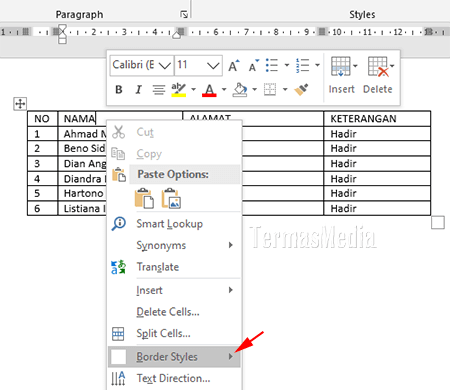450x390 pixels.
Task: Click the table resize handle square
Action: click(438, 222)
